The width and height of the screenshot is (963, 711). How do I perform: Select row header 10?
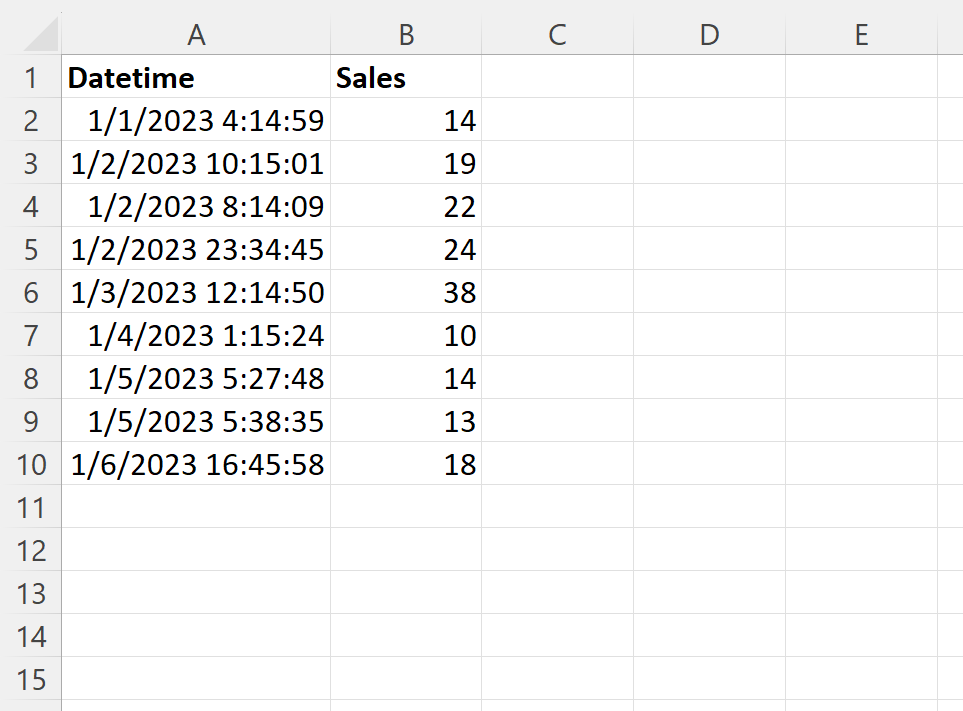[x=32, y=464]
